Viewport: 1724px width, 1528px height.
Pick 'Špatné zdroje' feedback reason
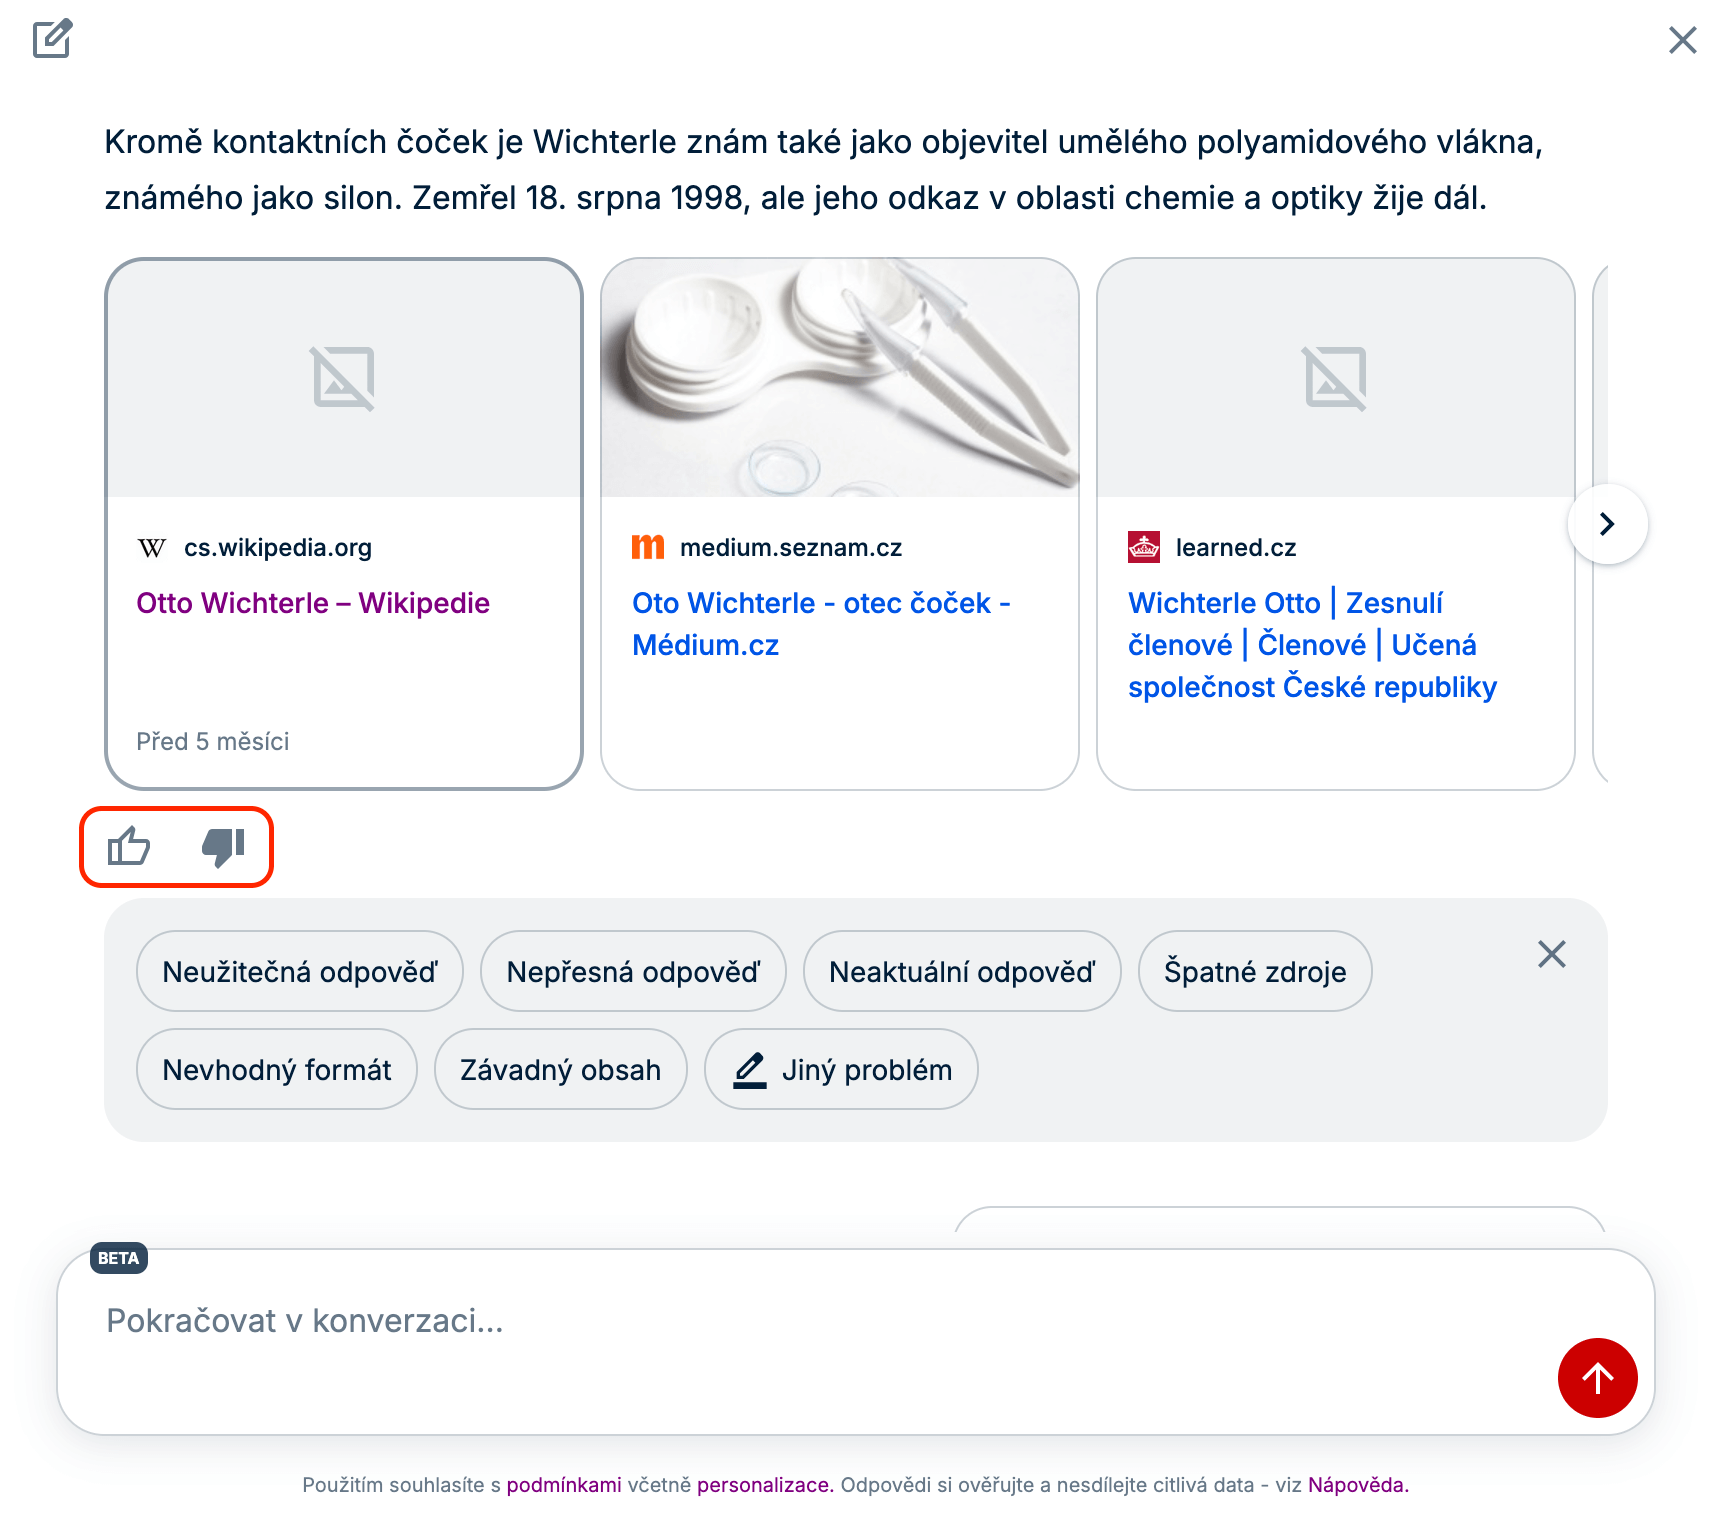click(1255, 972)
